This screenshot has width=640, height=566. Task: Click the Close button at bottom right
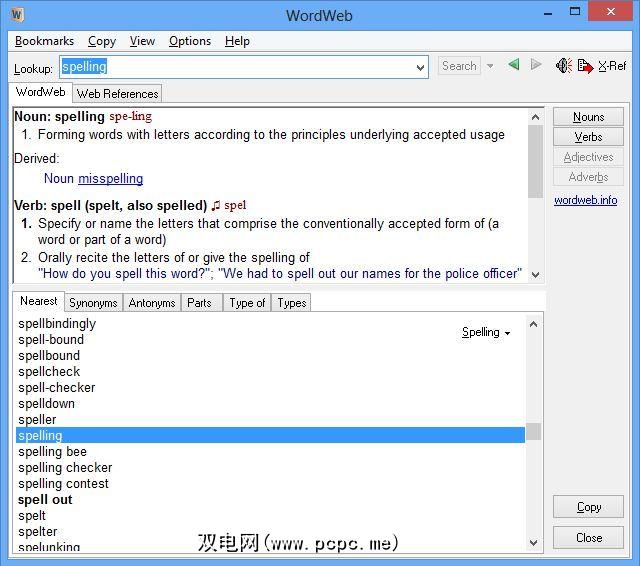coord(588,537)
